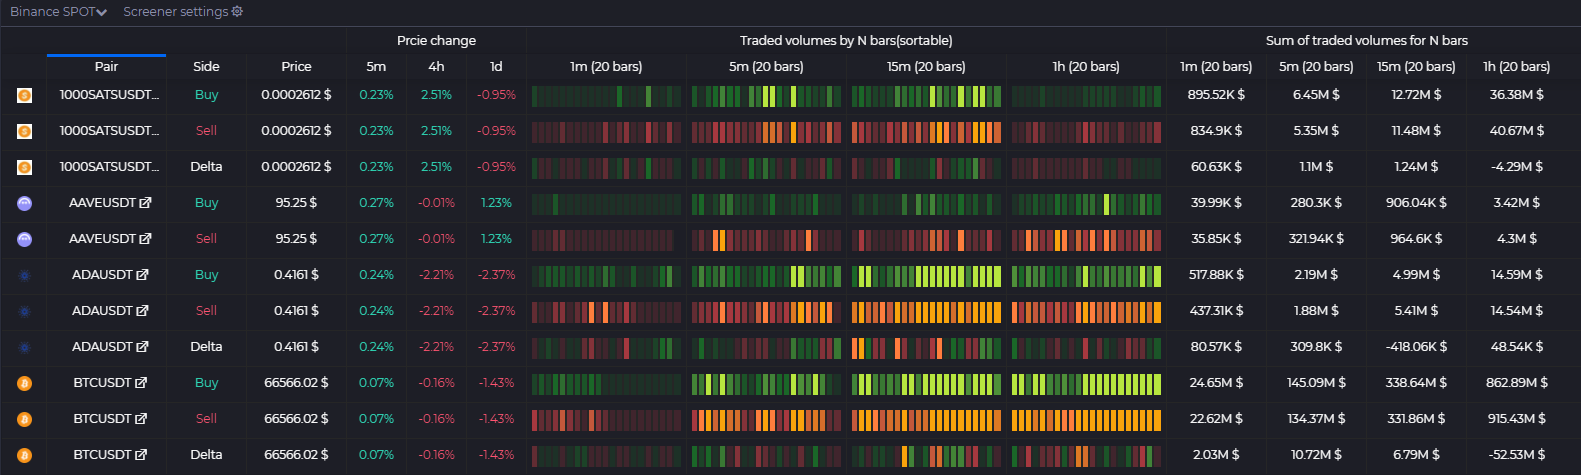Sort by the Pair column header
This screenshot has width=1581, height=475.
tap(106, 67)
